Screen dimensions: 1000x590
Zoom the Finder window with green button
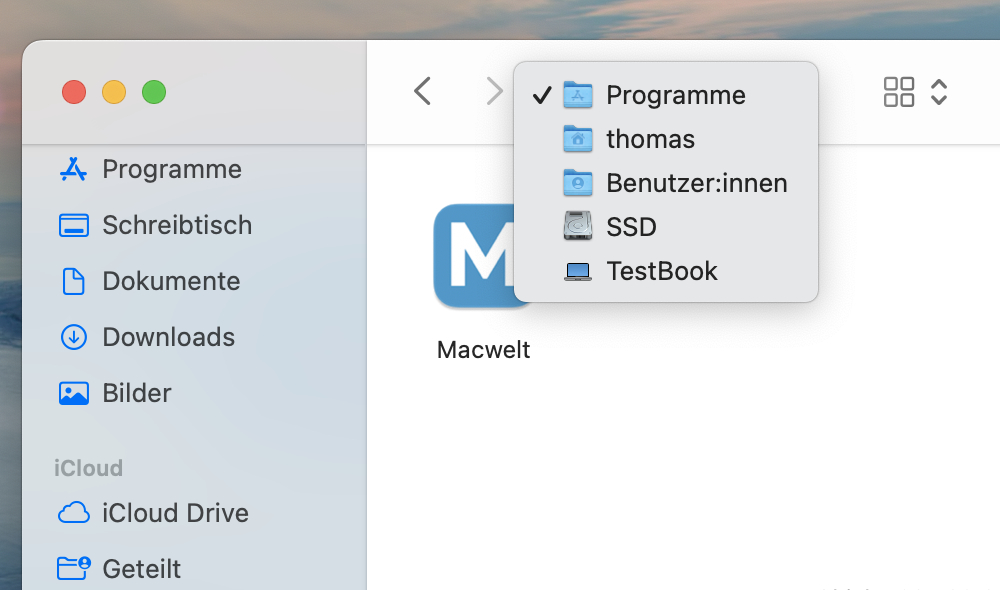[154, 92]
